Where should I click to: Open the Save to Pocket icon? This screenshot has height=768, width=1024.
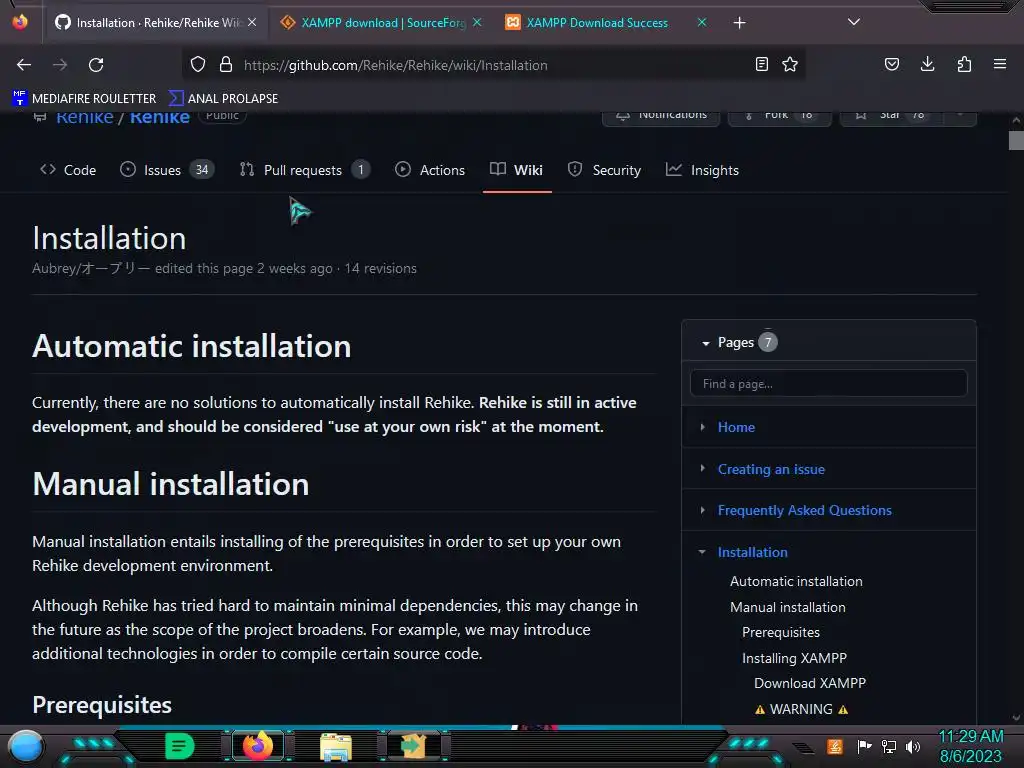click(x=891, y=65)
